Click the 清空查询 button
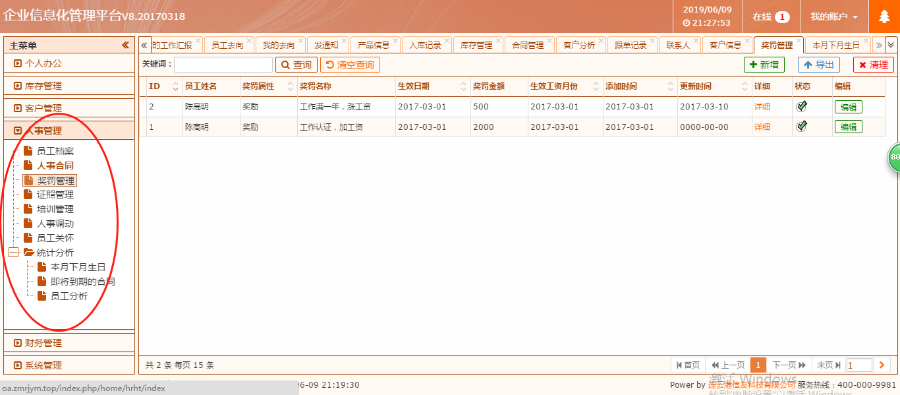 tap(350, 65)
